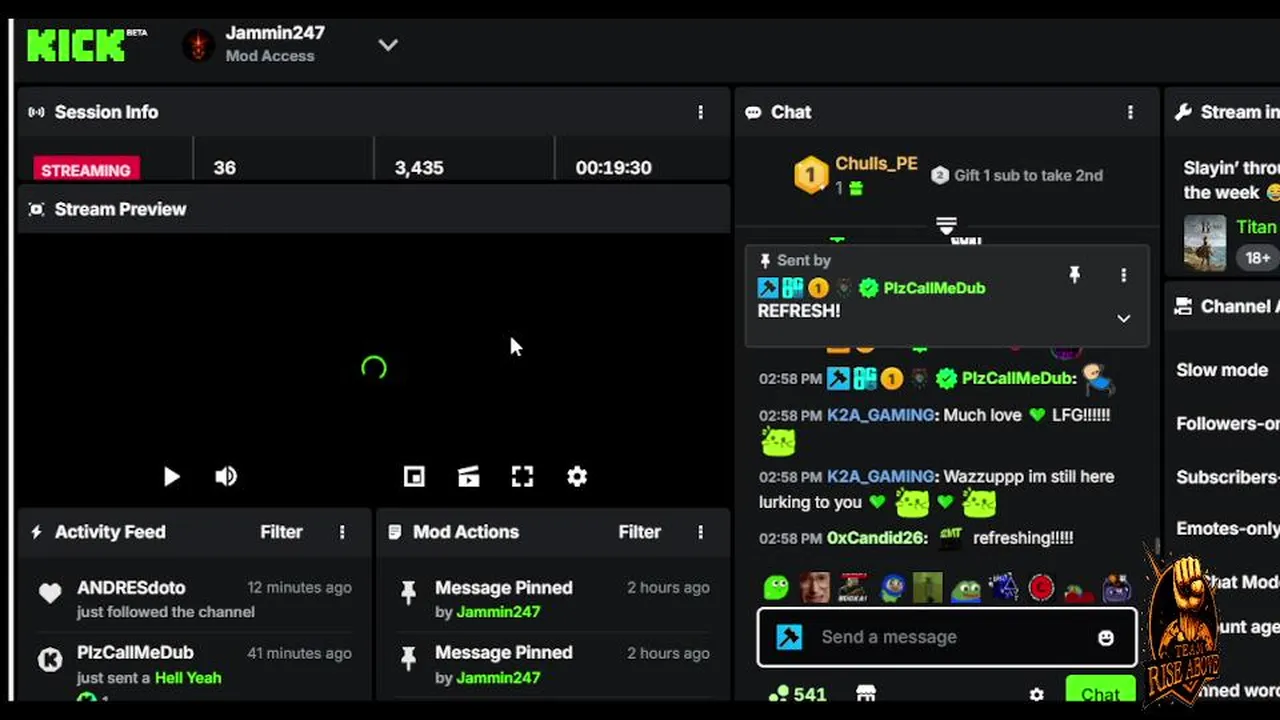The width and height of the screenshot is (1280, 720).
Task: Click PlzCallMeDub in the Activity Feed
Action: (135, 653)
